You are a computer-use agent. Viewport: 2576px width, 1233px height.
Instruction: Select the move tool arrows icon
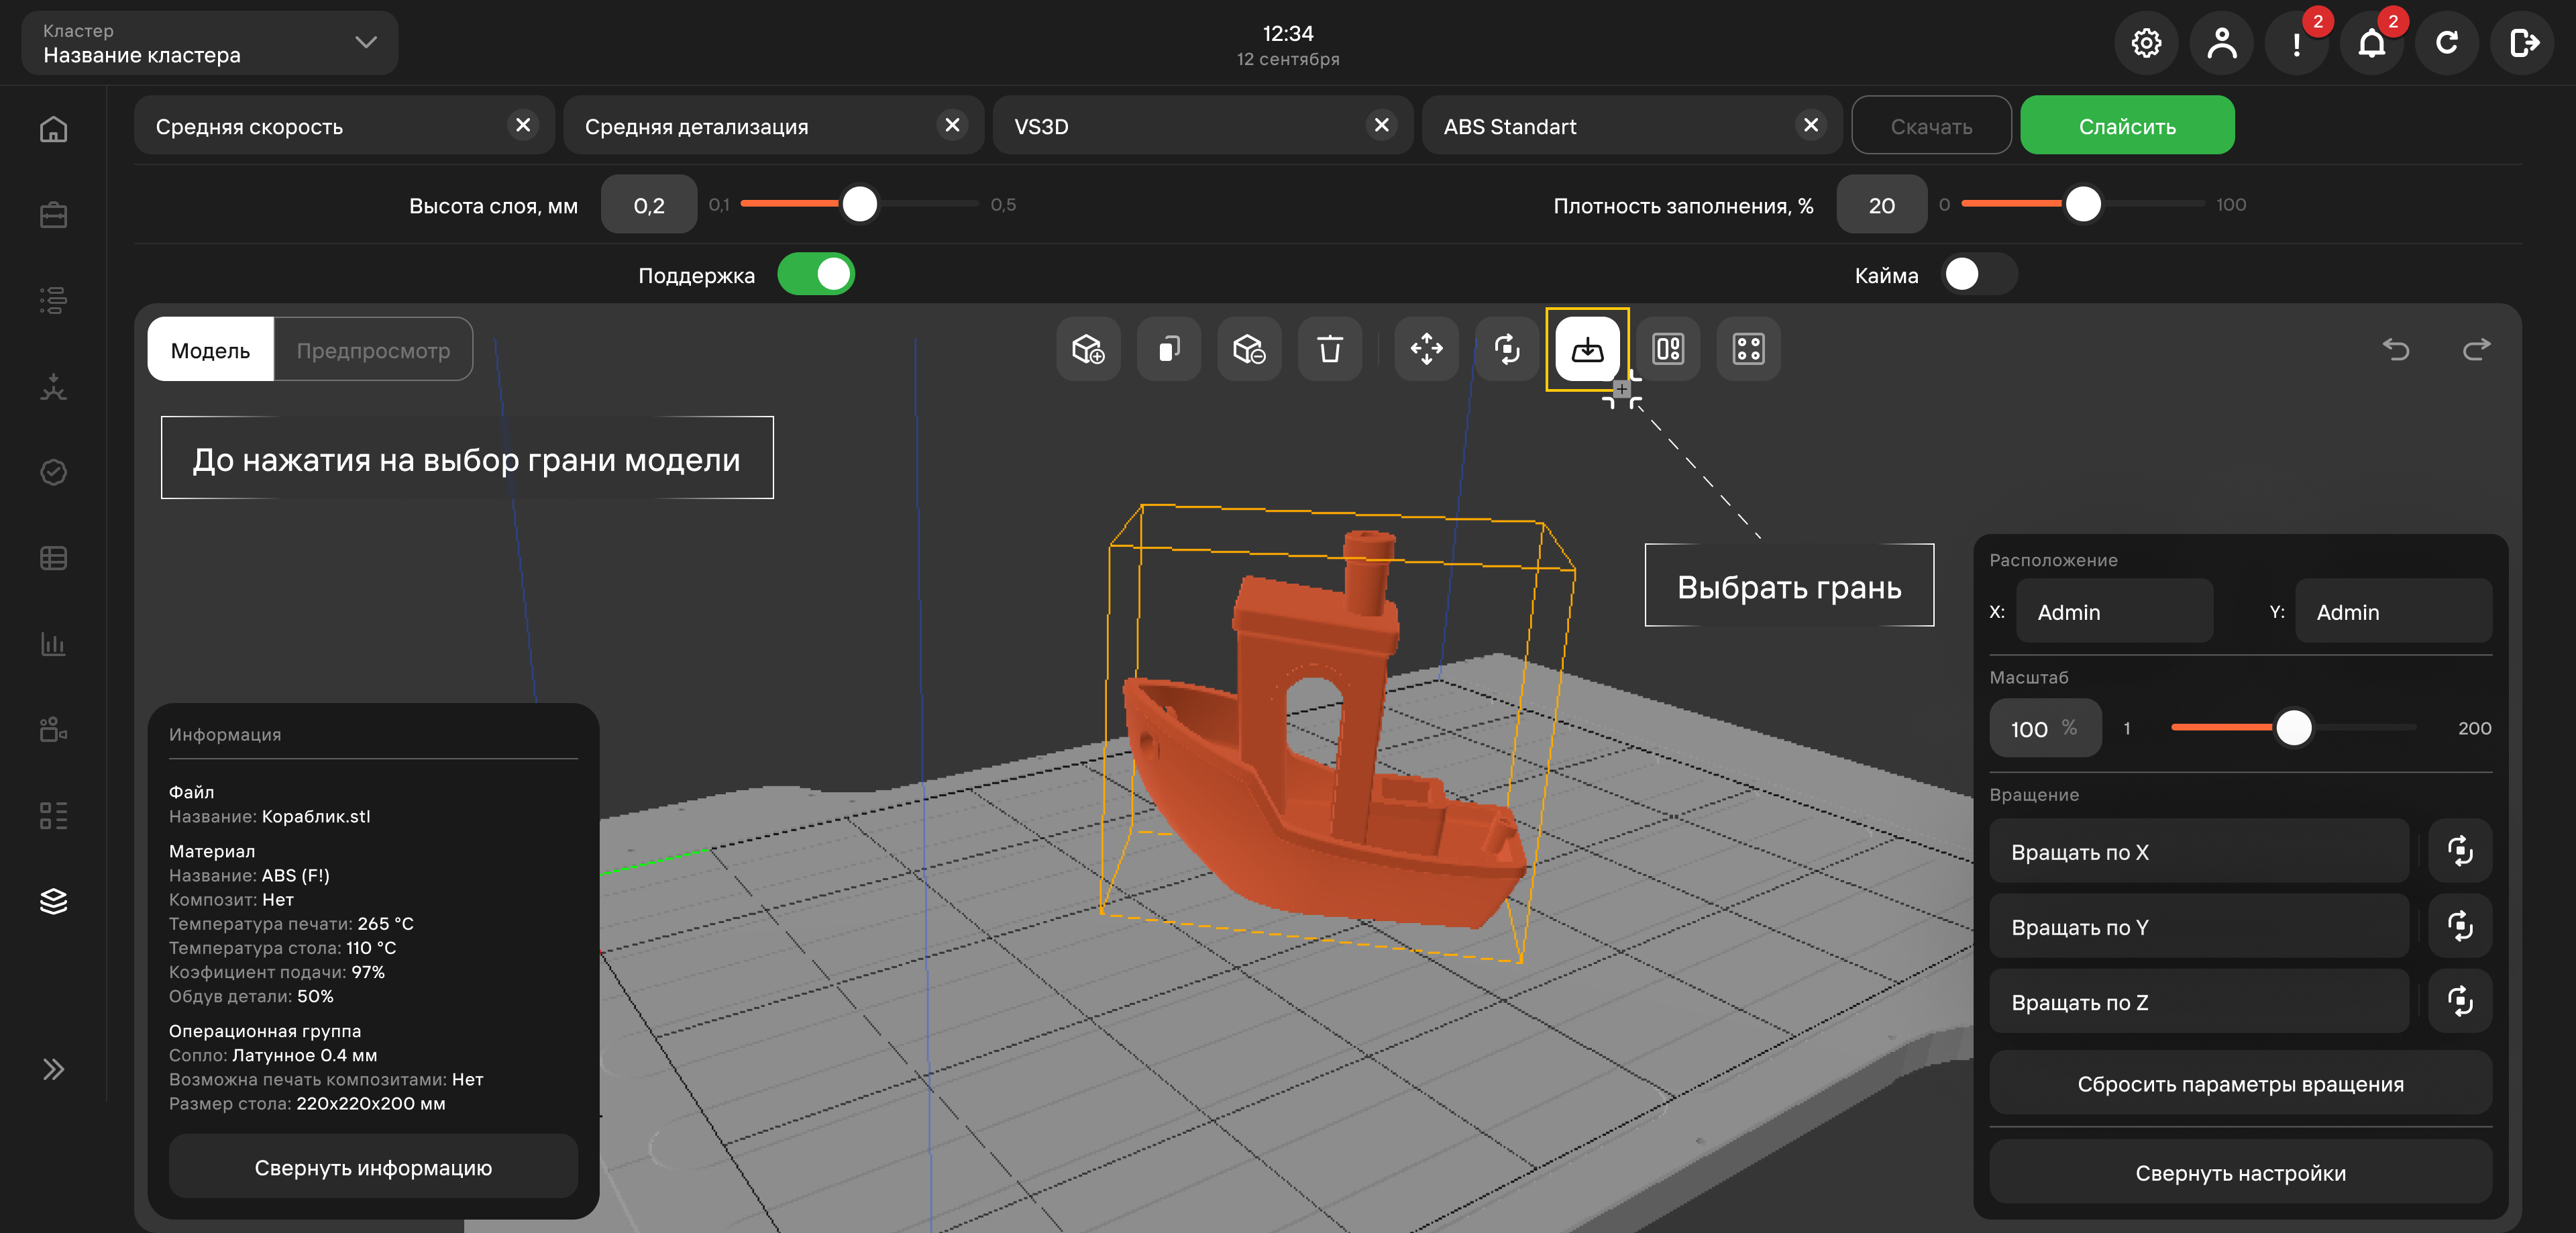[1427, 349]
